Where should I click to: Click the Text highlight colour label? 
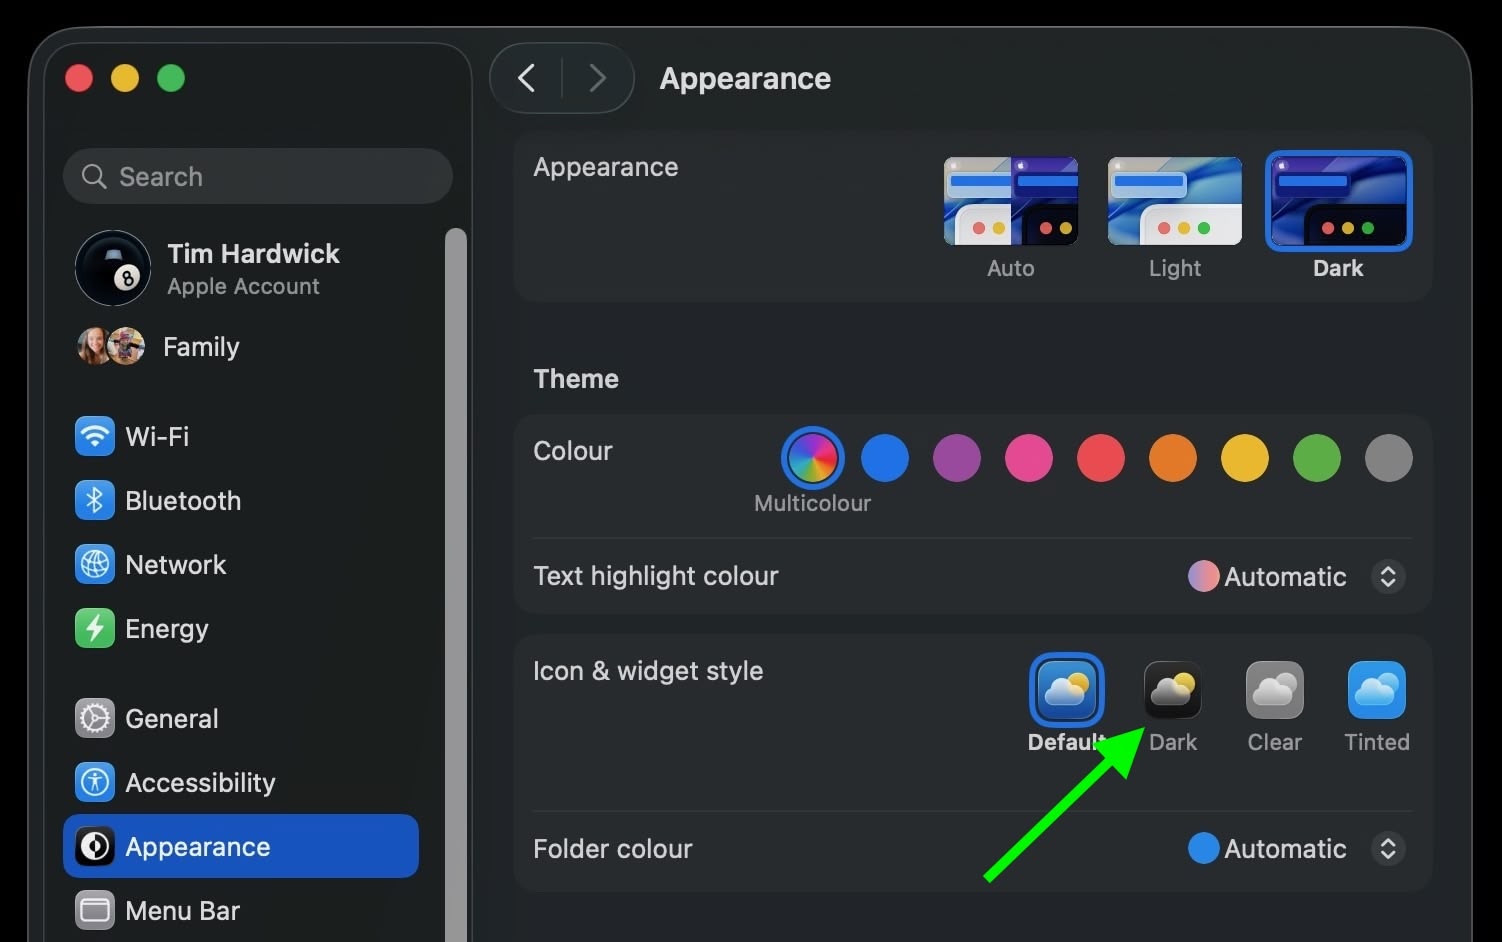point(656,576)
